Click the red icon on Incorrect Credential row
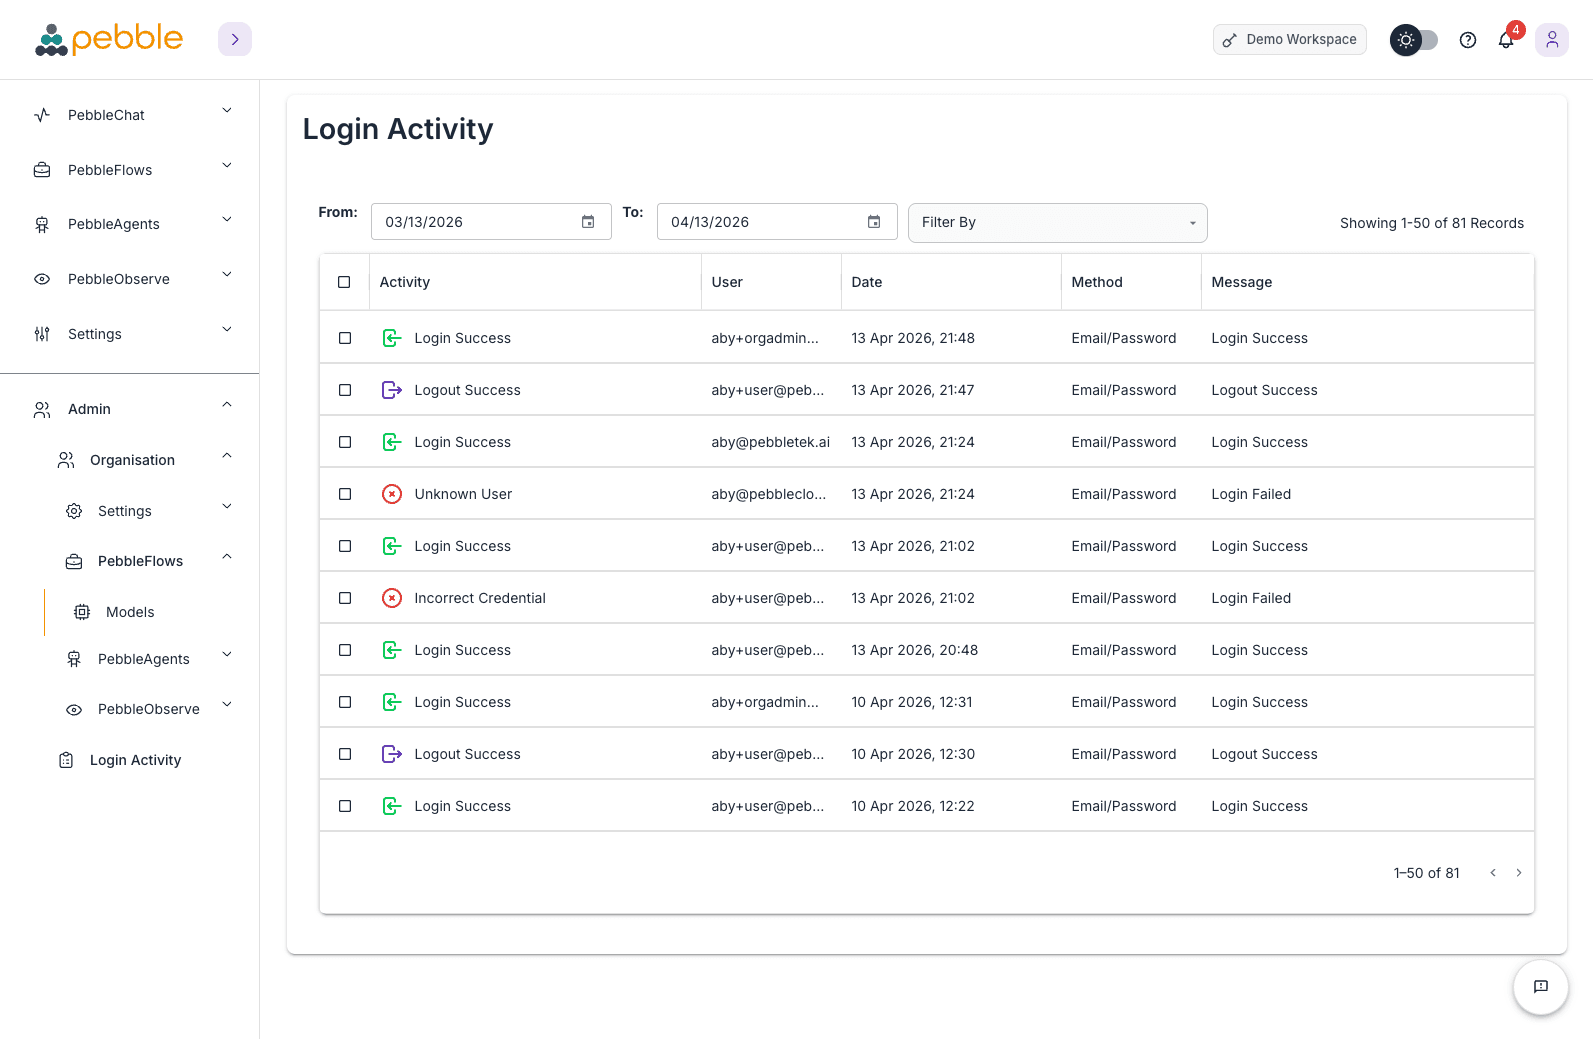This screenshot has height=1039, width=1593. (392, 598)
